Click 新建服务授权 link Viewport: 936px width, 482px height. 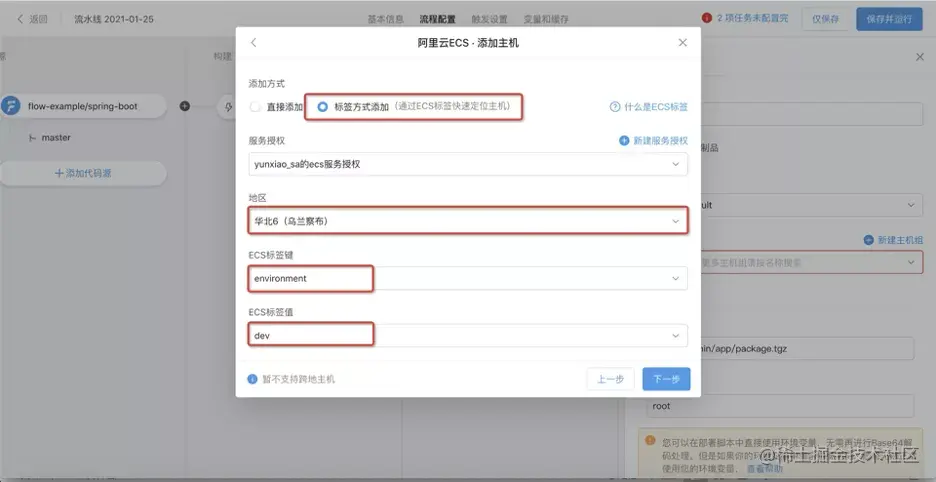click(x=660, y=141)
